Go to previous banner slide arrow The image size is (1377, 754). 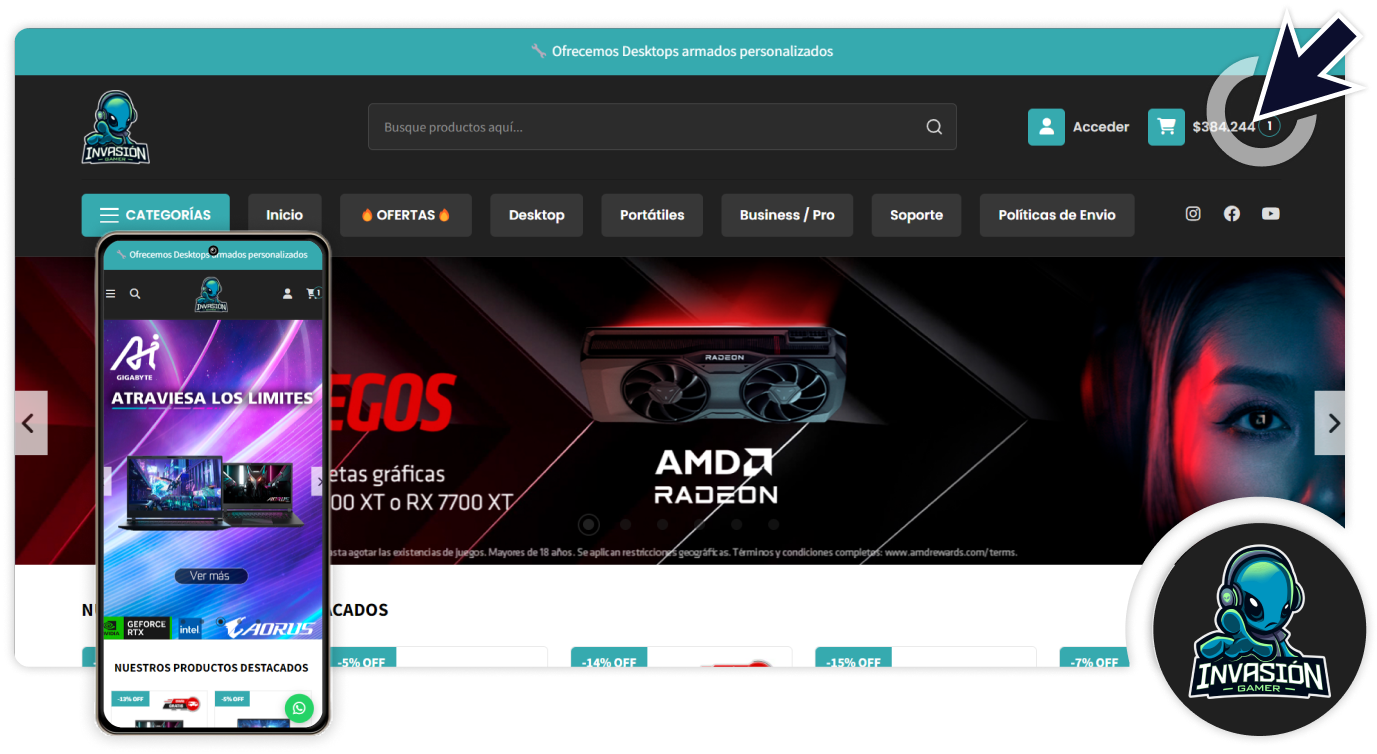(29, 423)
